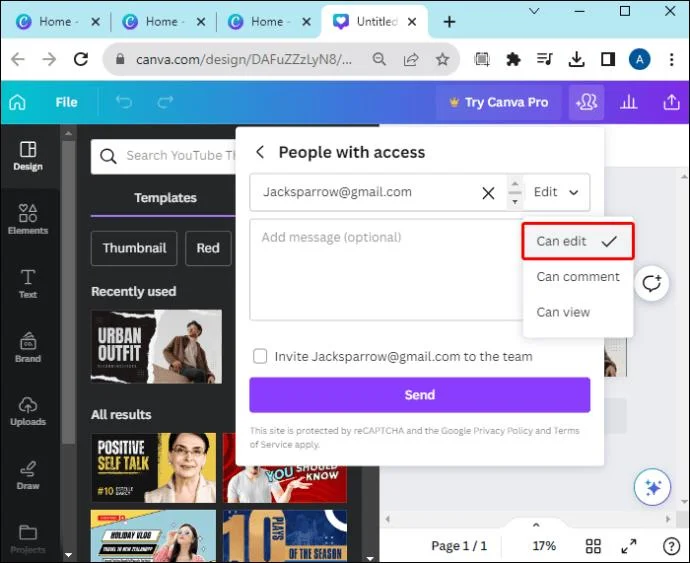This screenshot has height=563, width=690.
Task: Switch to the Untitled design tab
Action: (x=374, y=22)
